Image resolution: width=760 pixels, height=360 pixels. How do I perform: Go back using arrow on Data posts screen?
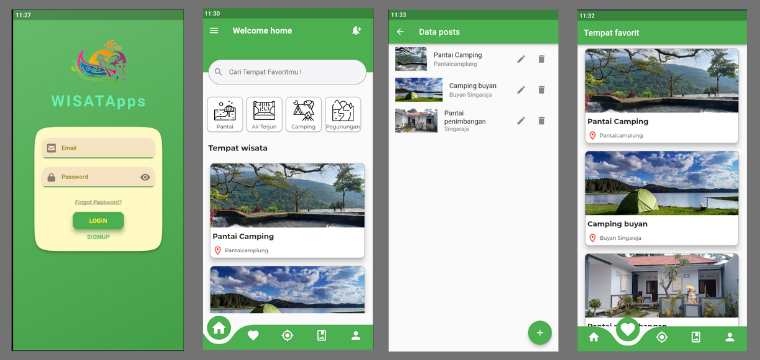(x=400, y=32)
